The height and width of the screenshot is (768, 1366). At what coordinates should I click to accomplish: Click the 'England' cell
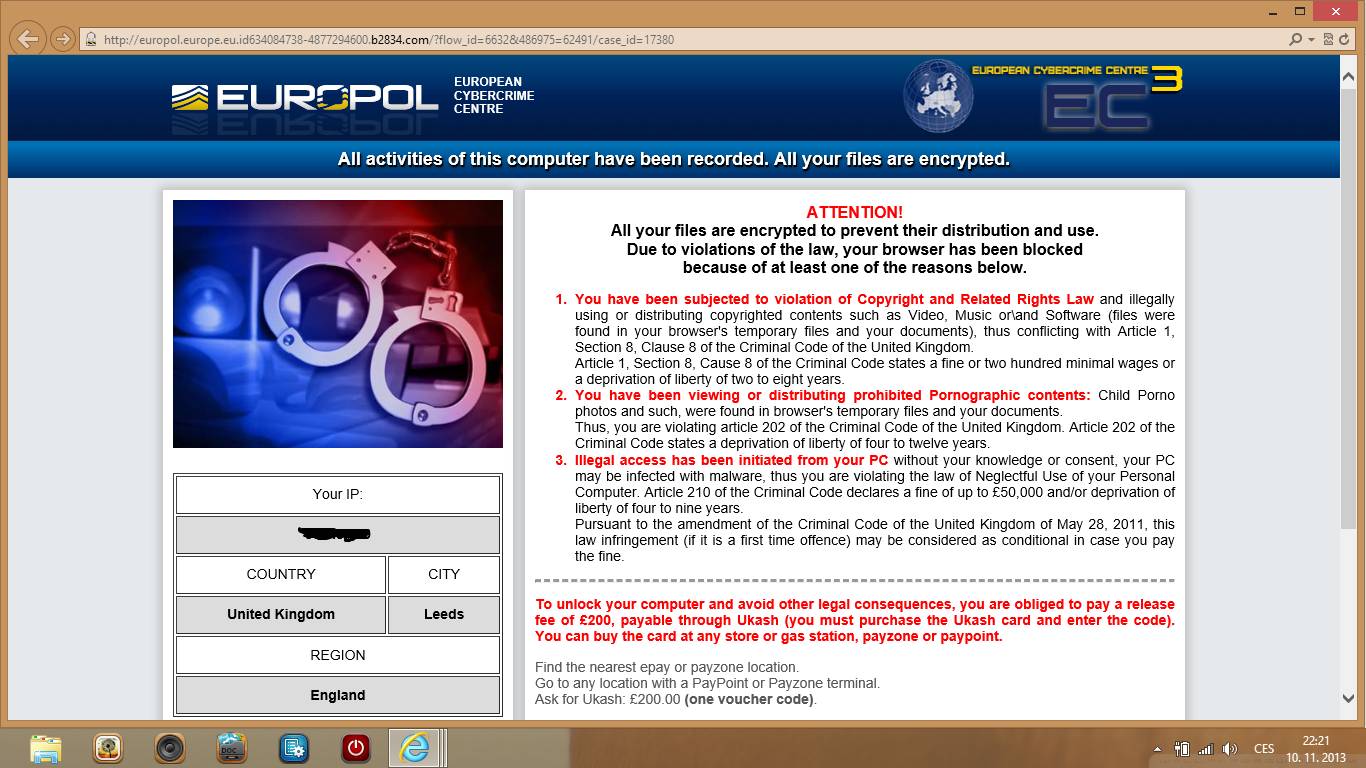[x=338, y=695]
